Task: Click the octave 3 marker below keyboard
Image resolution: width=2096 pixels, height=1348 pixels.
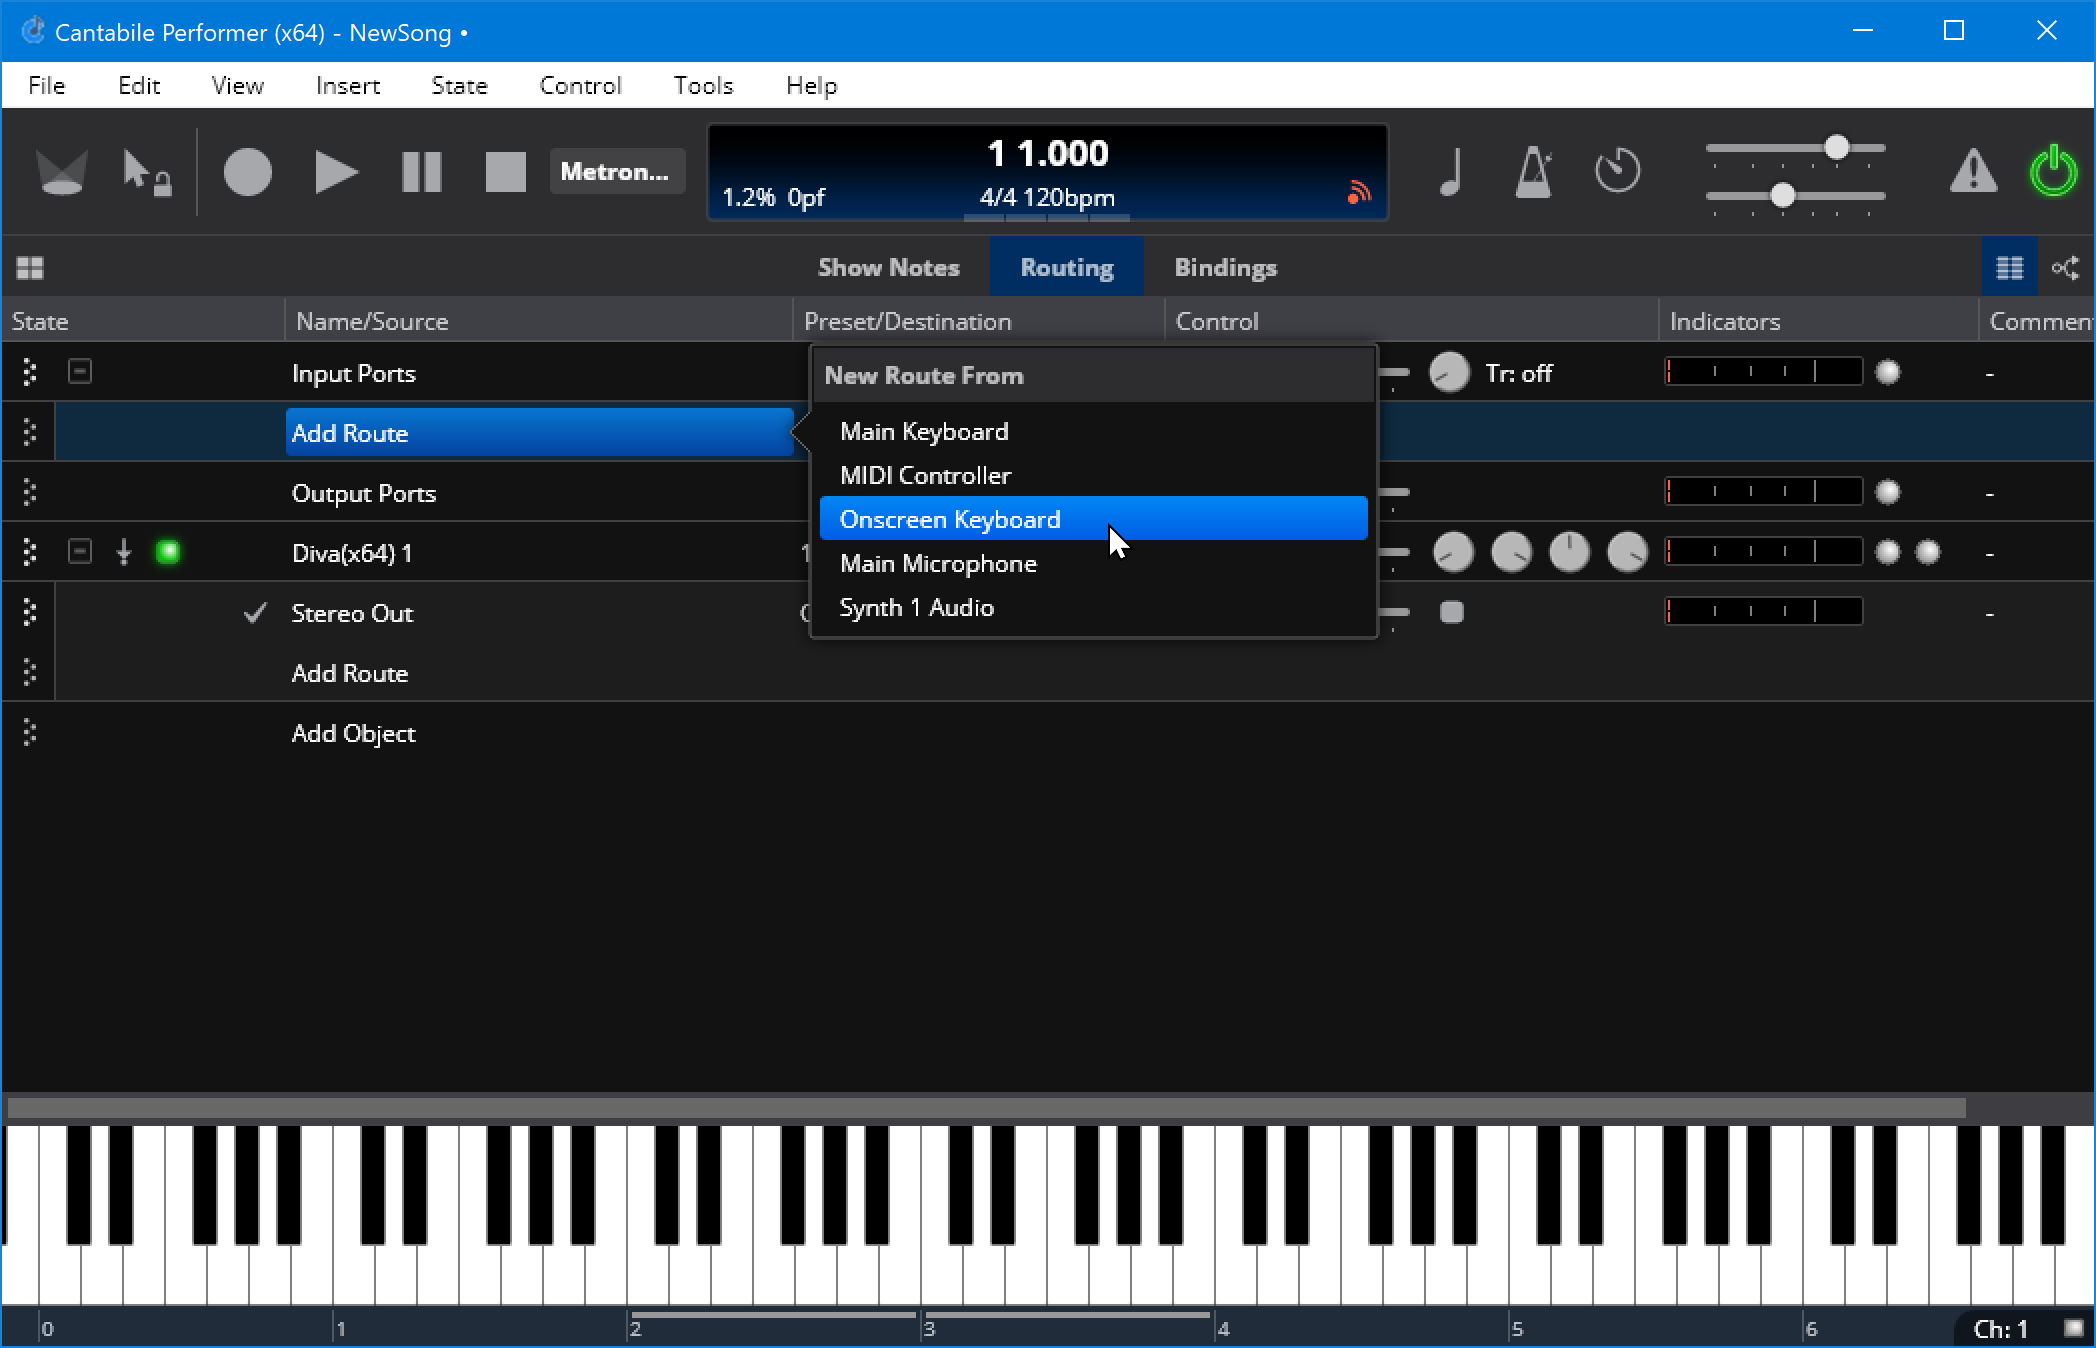Action: pyautogui.click(x=929, y=1329)
